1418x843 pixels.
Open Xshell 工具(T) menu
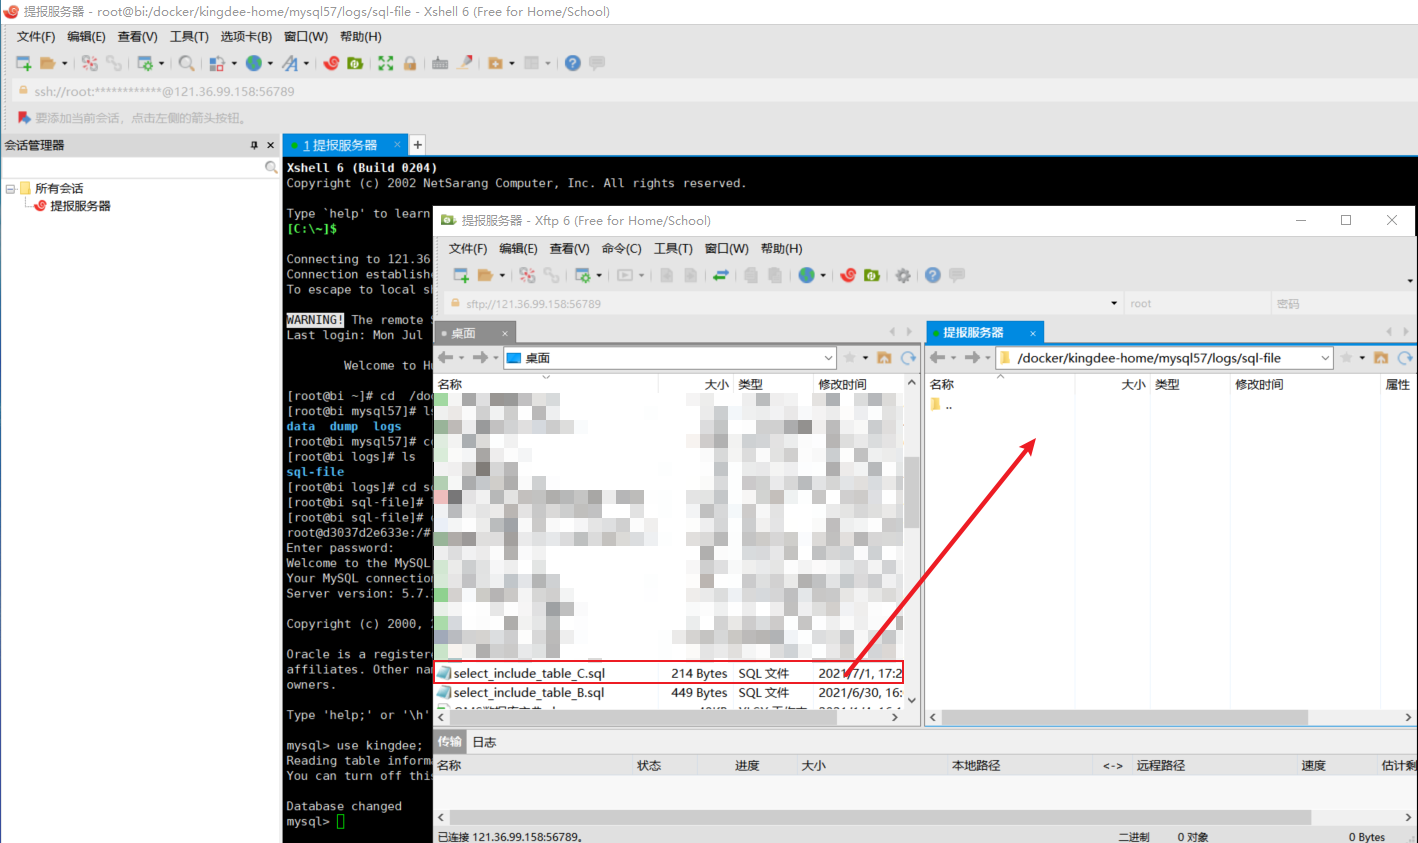pos(189,36)
